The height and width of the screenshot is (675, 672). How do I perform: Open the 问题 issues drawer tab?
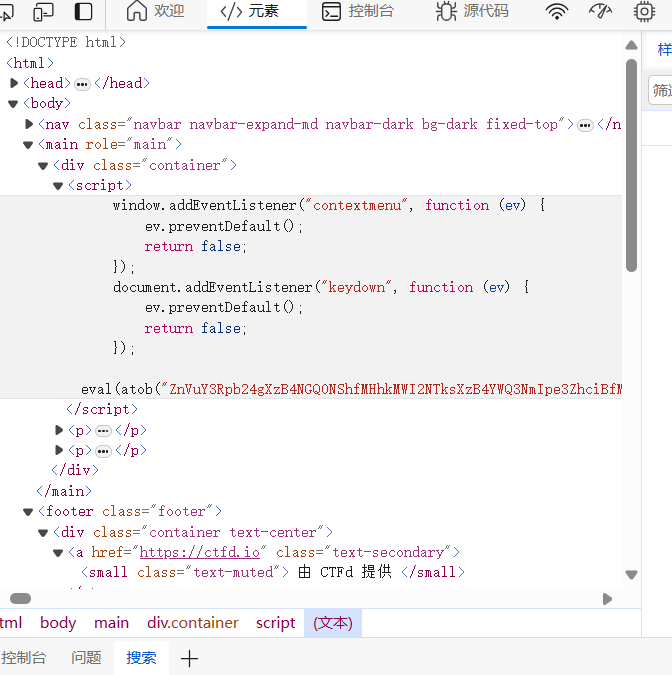[x=86, y=657]
